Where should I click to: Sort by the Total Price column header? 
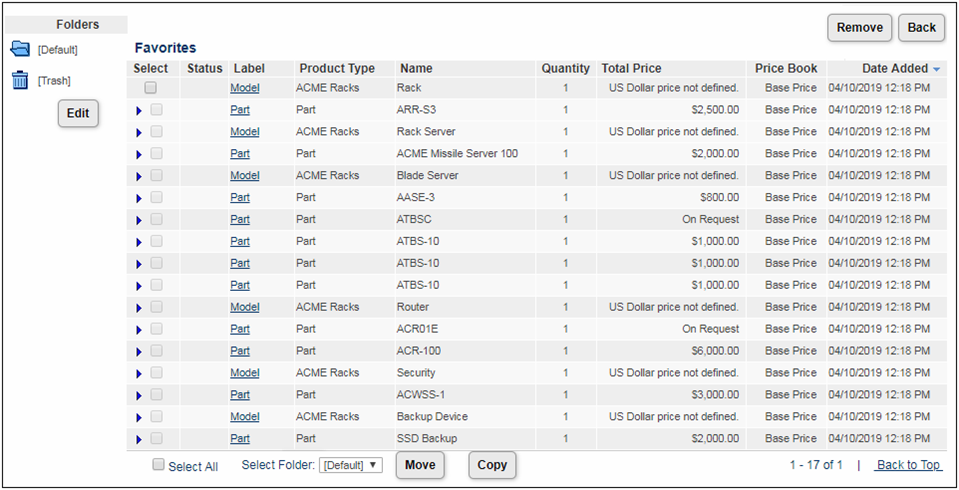pos(631,69)
